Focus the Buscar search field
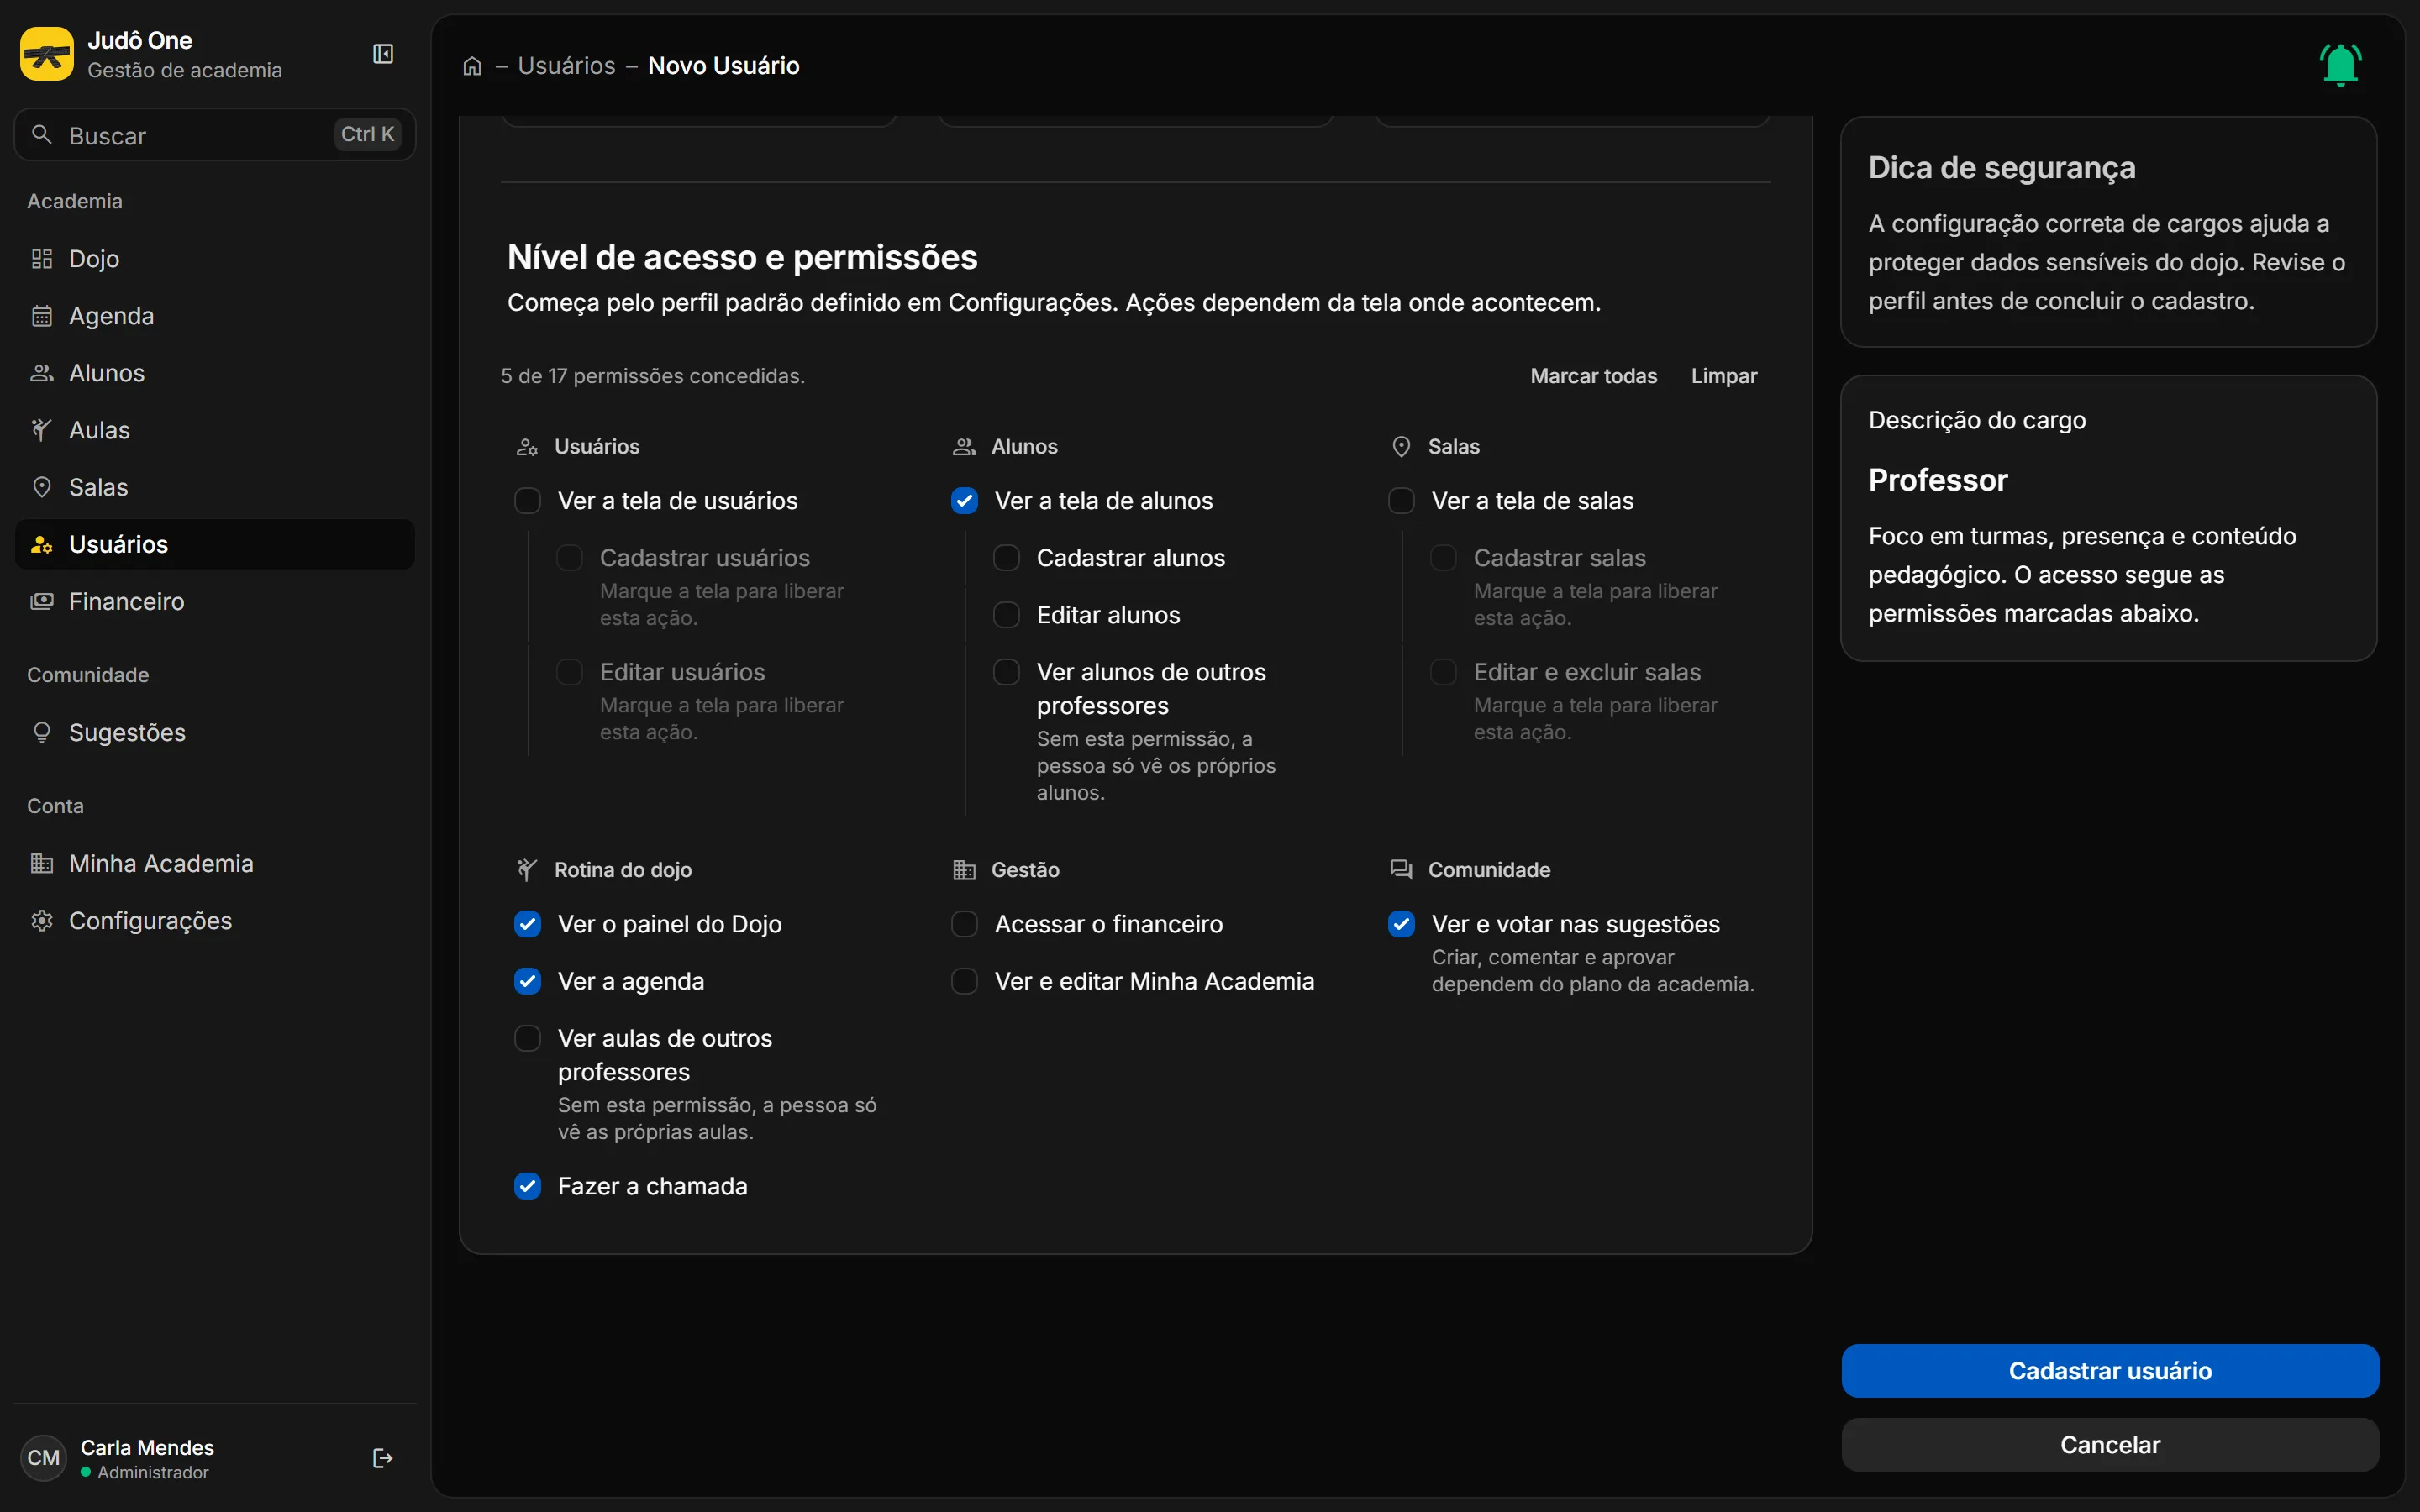Image resolution: width=2420 pixels, height=1512 pixels. pos(215,134)
